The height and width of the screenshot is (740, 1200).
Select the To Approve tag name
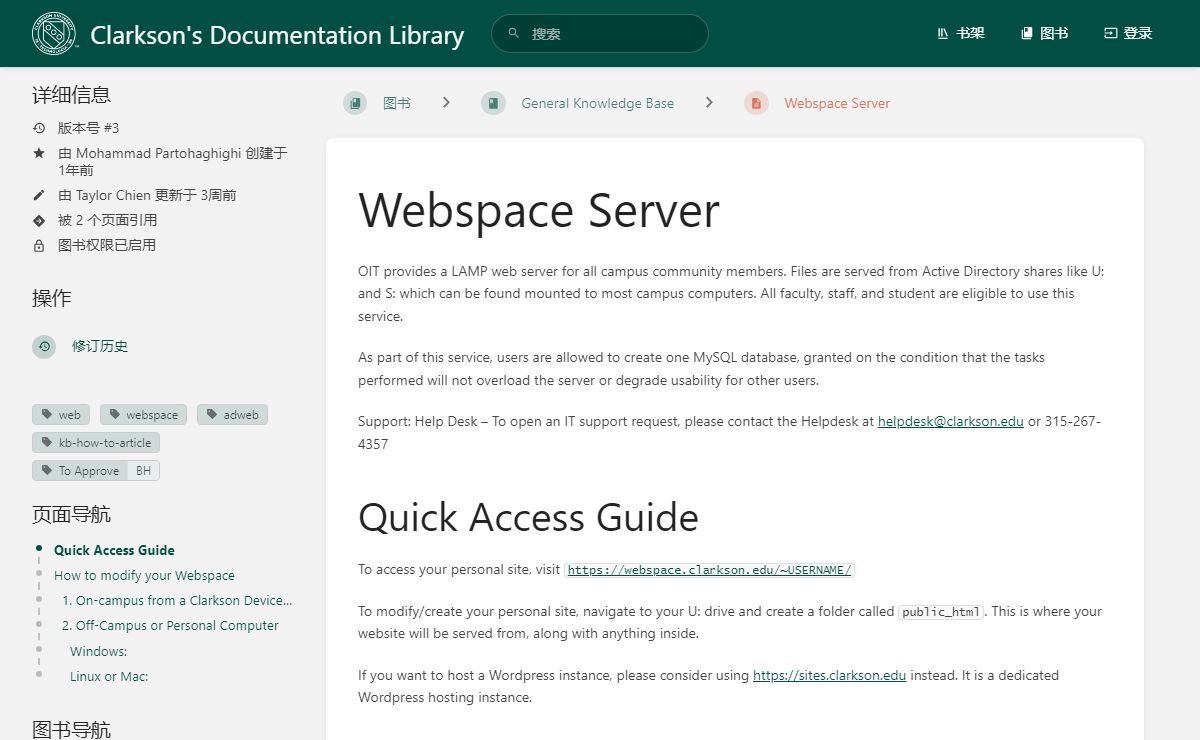(80, 470)
